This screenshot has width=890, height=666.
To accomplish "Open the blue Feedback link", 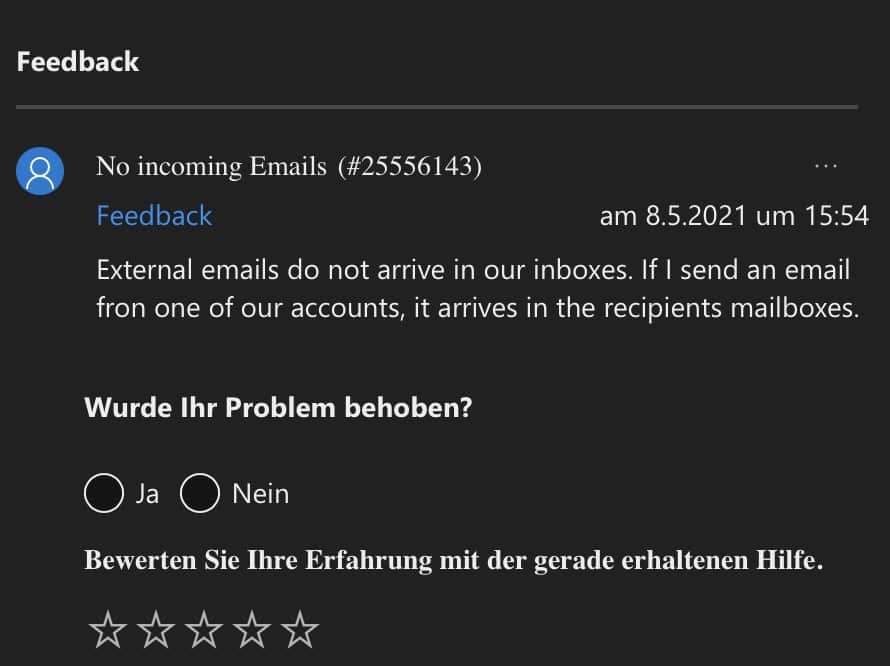I will coord(154,216).
